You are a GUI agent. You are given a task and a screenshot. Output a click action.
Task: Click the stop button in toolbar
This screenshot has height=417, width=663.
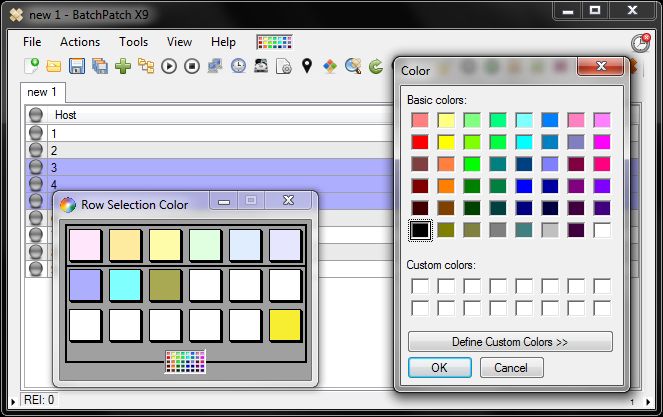point(192,66)
